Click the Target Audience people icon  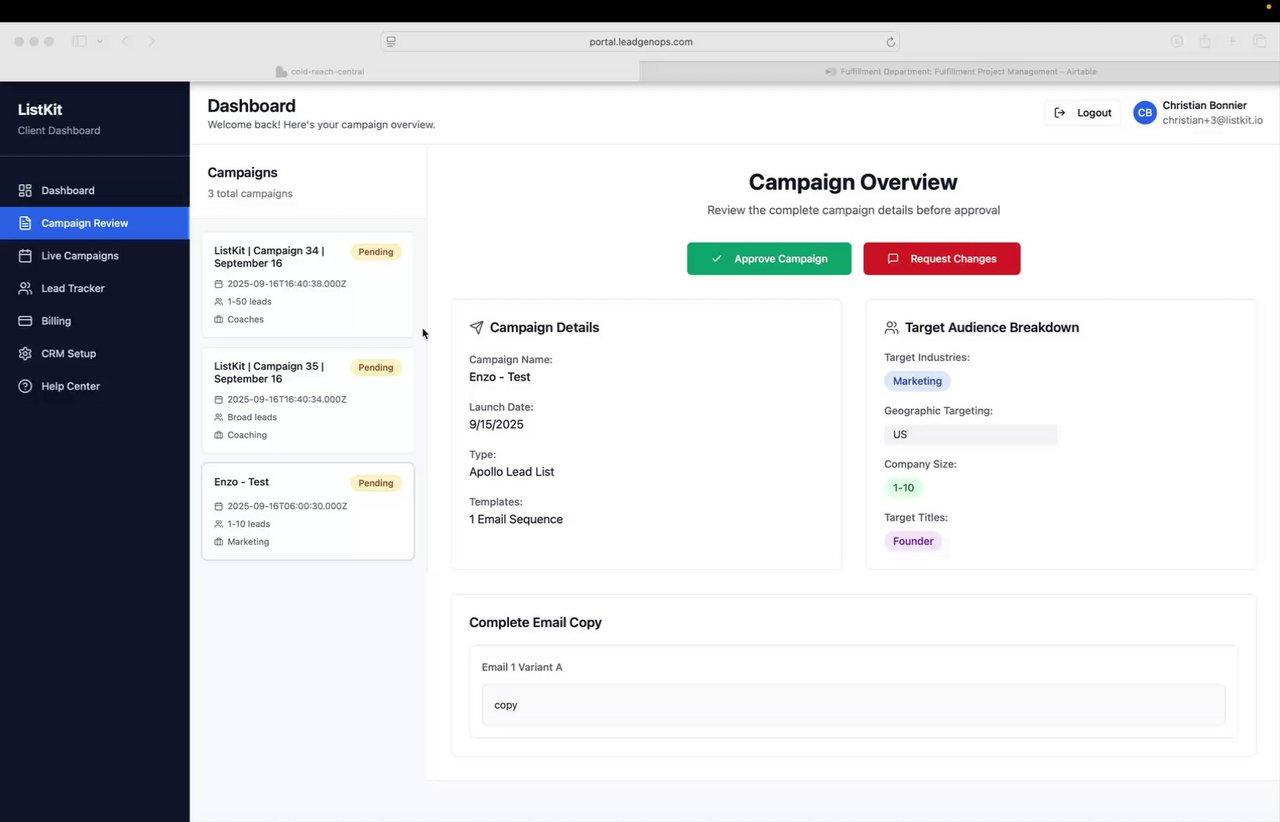click(891, 327)
